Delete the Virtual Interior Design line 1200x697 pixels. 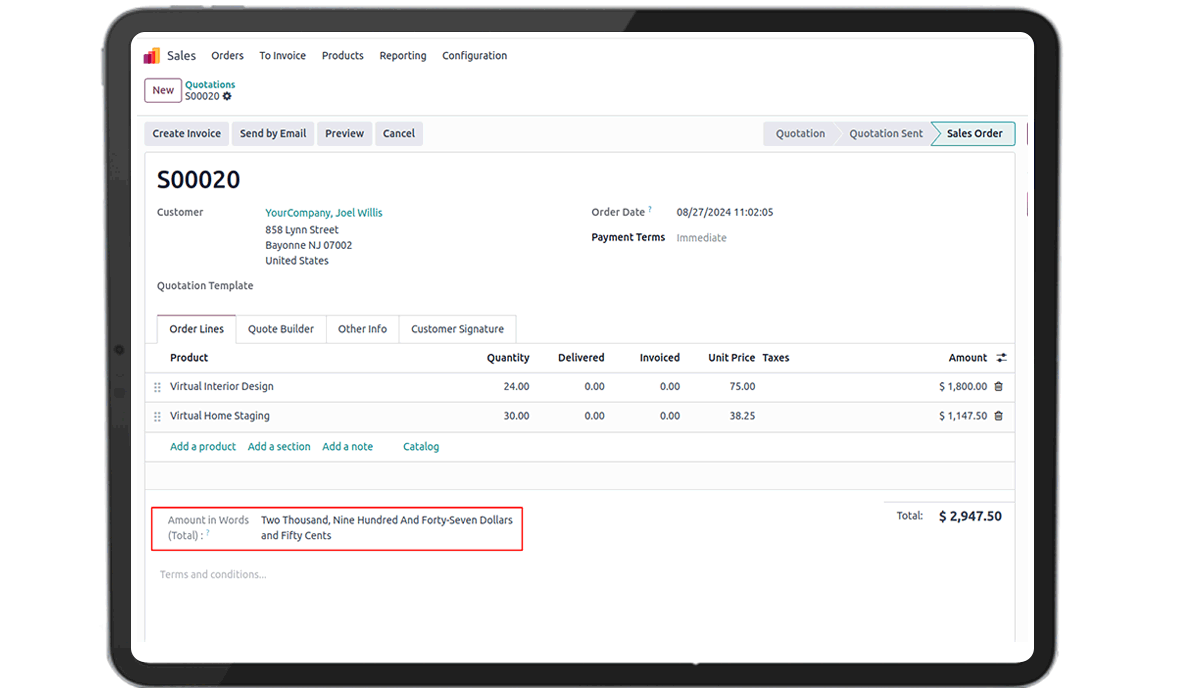pos(998,386)
